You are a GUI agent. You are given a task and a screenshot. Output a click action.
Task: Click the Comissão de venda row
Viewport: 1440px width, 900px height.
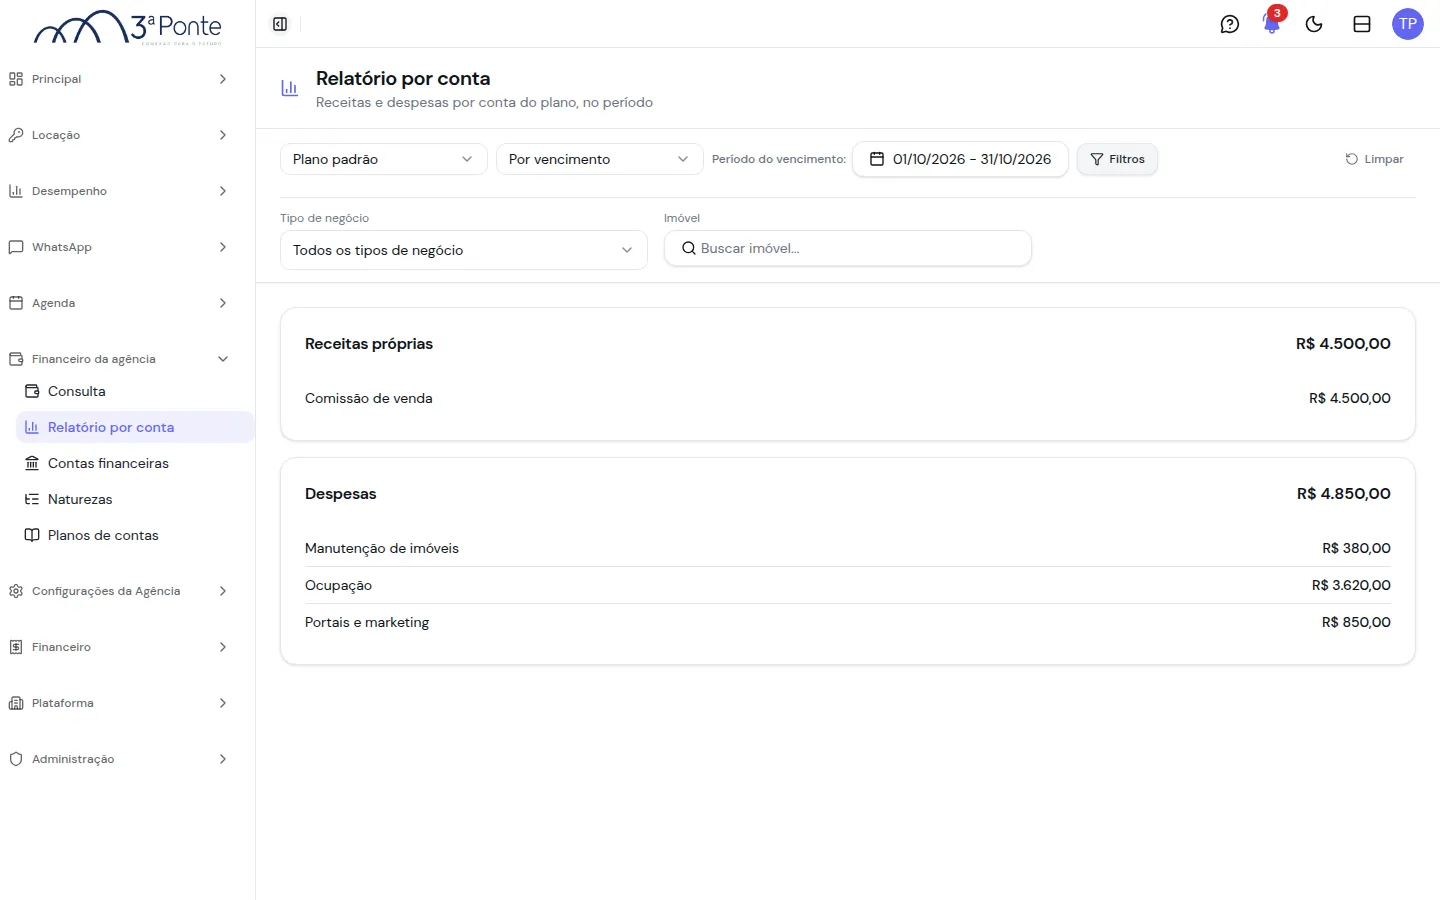(x=848, y=398)
